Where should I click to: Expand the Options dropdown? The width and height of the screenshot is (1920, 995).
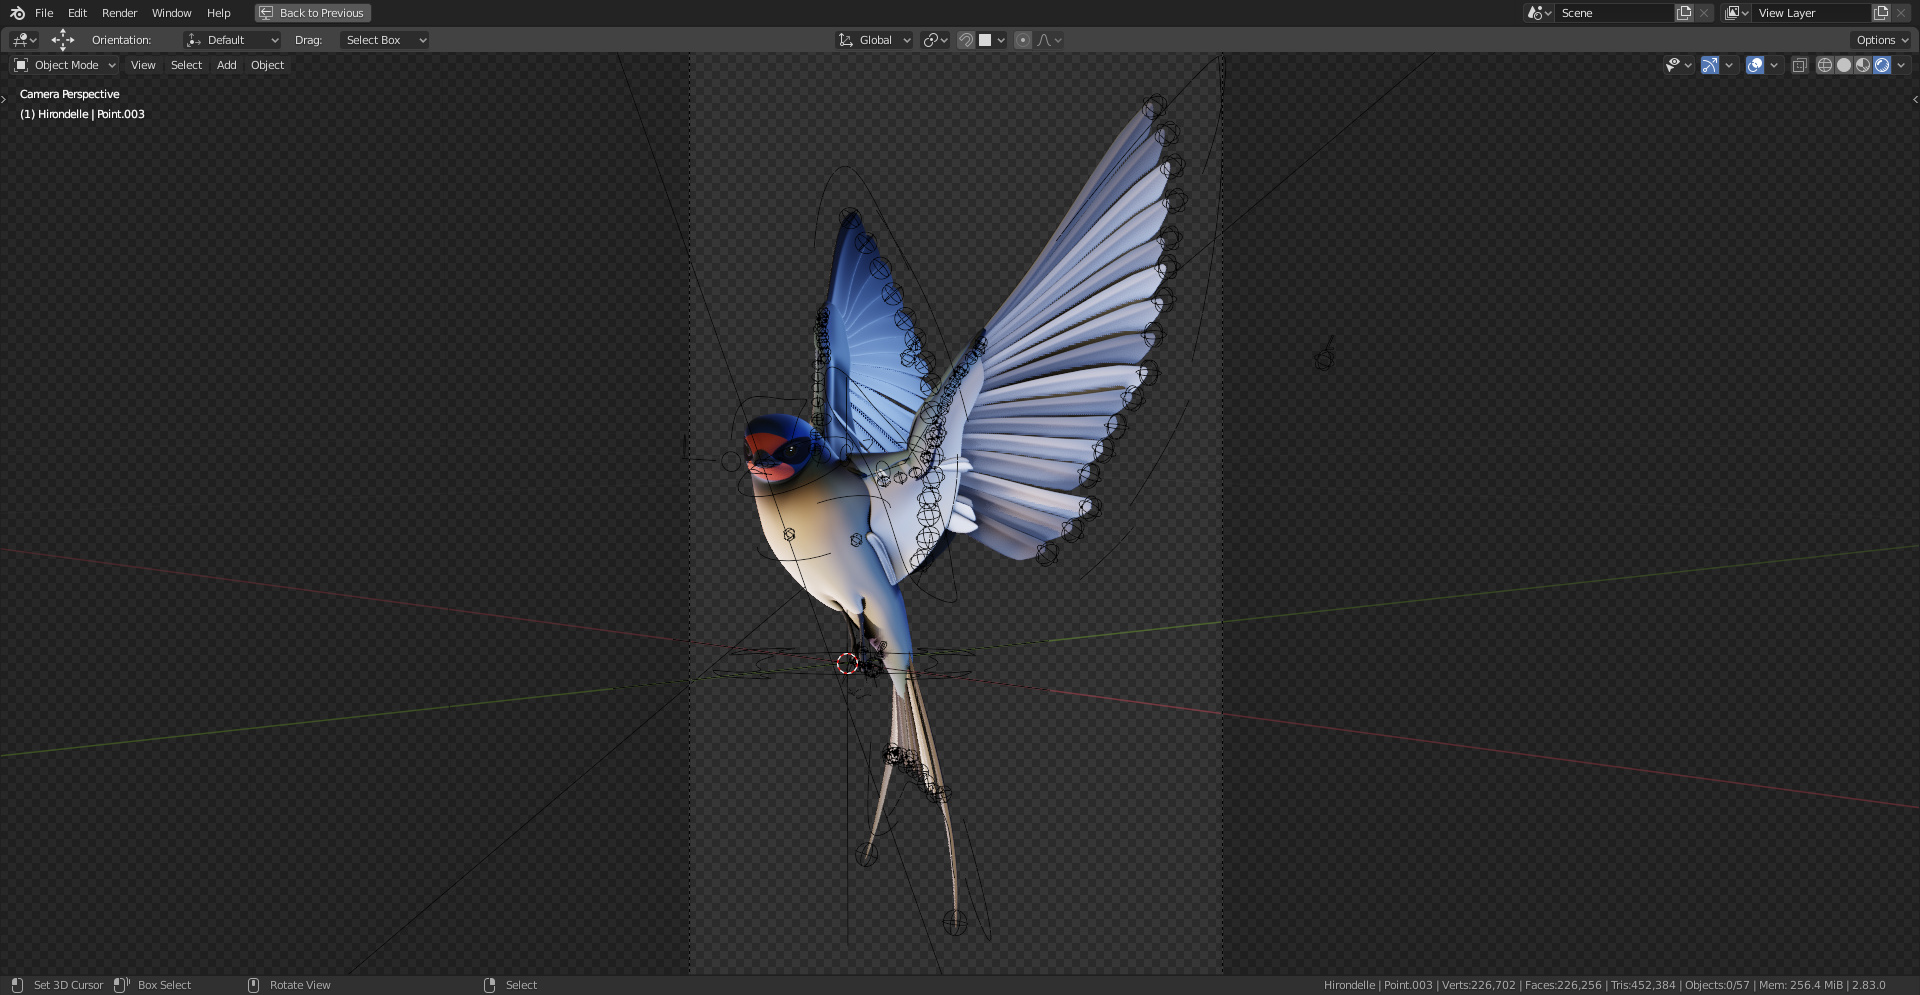coord(1881,40)
